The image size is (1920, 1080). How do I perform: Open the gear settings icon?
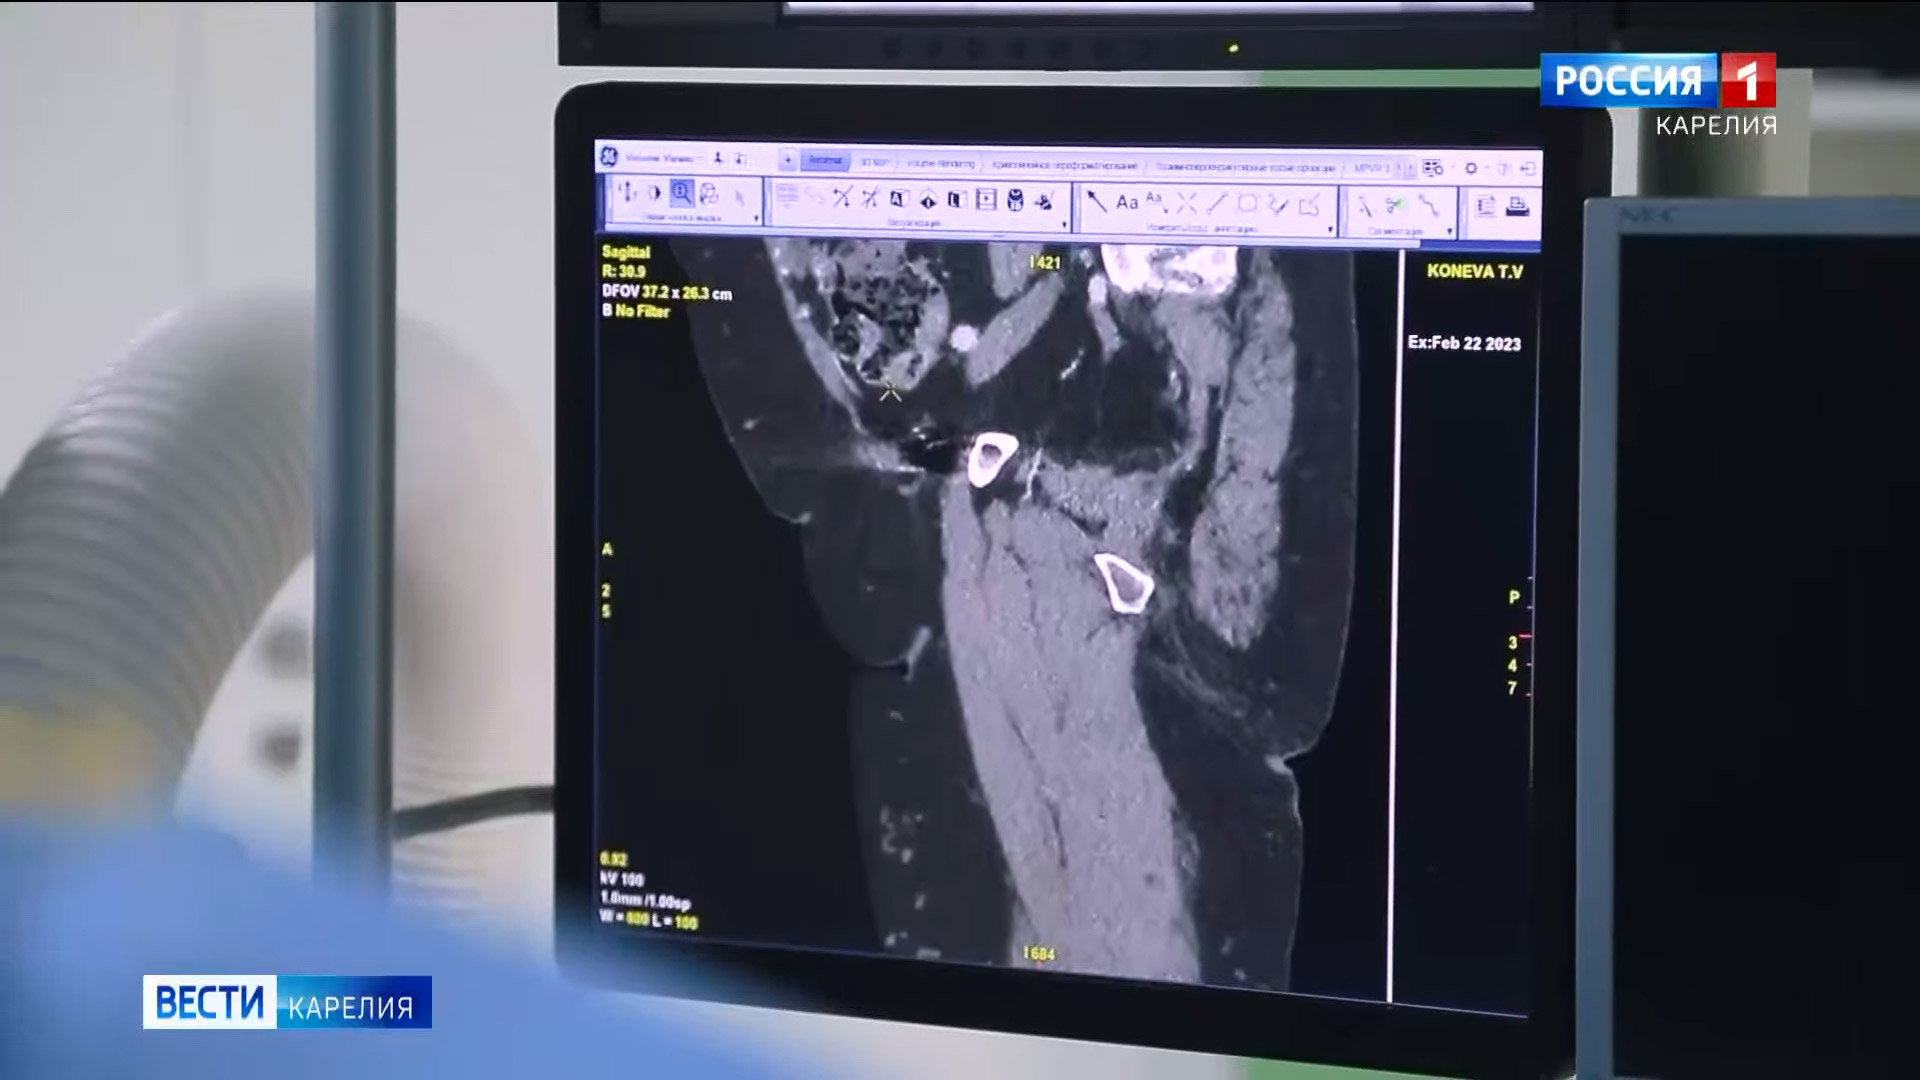click(x=1471, y=168)
